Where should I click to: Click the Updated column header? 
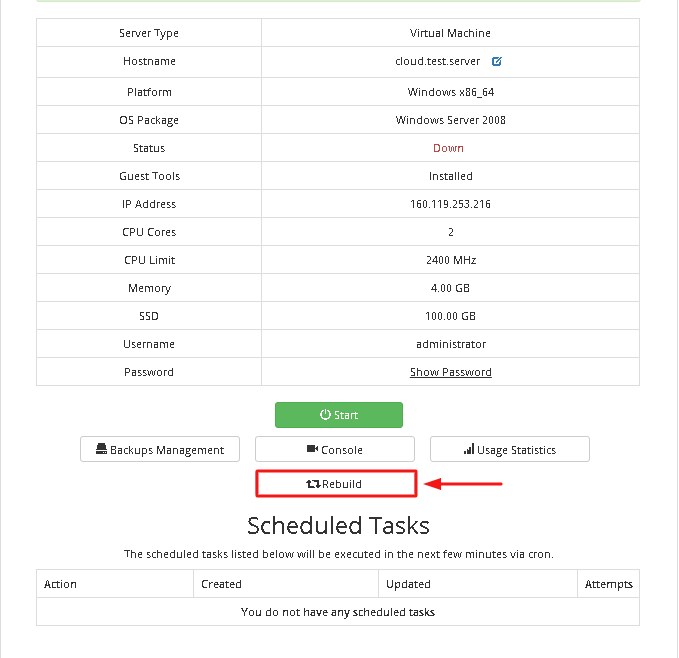pos(408,584)
